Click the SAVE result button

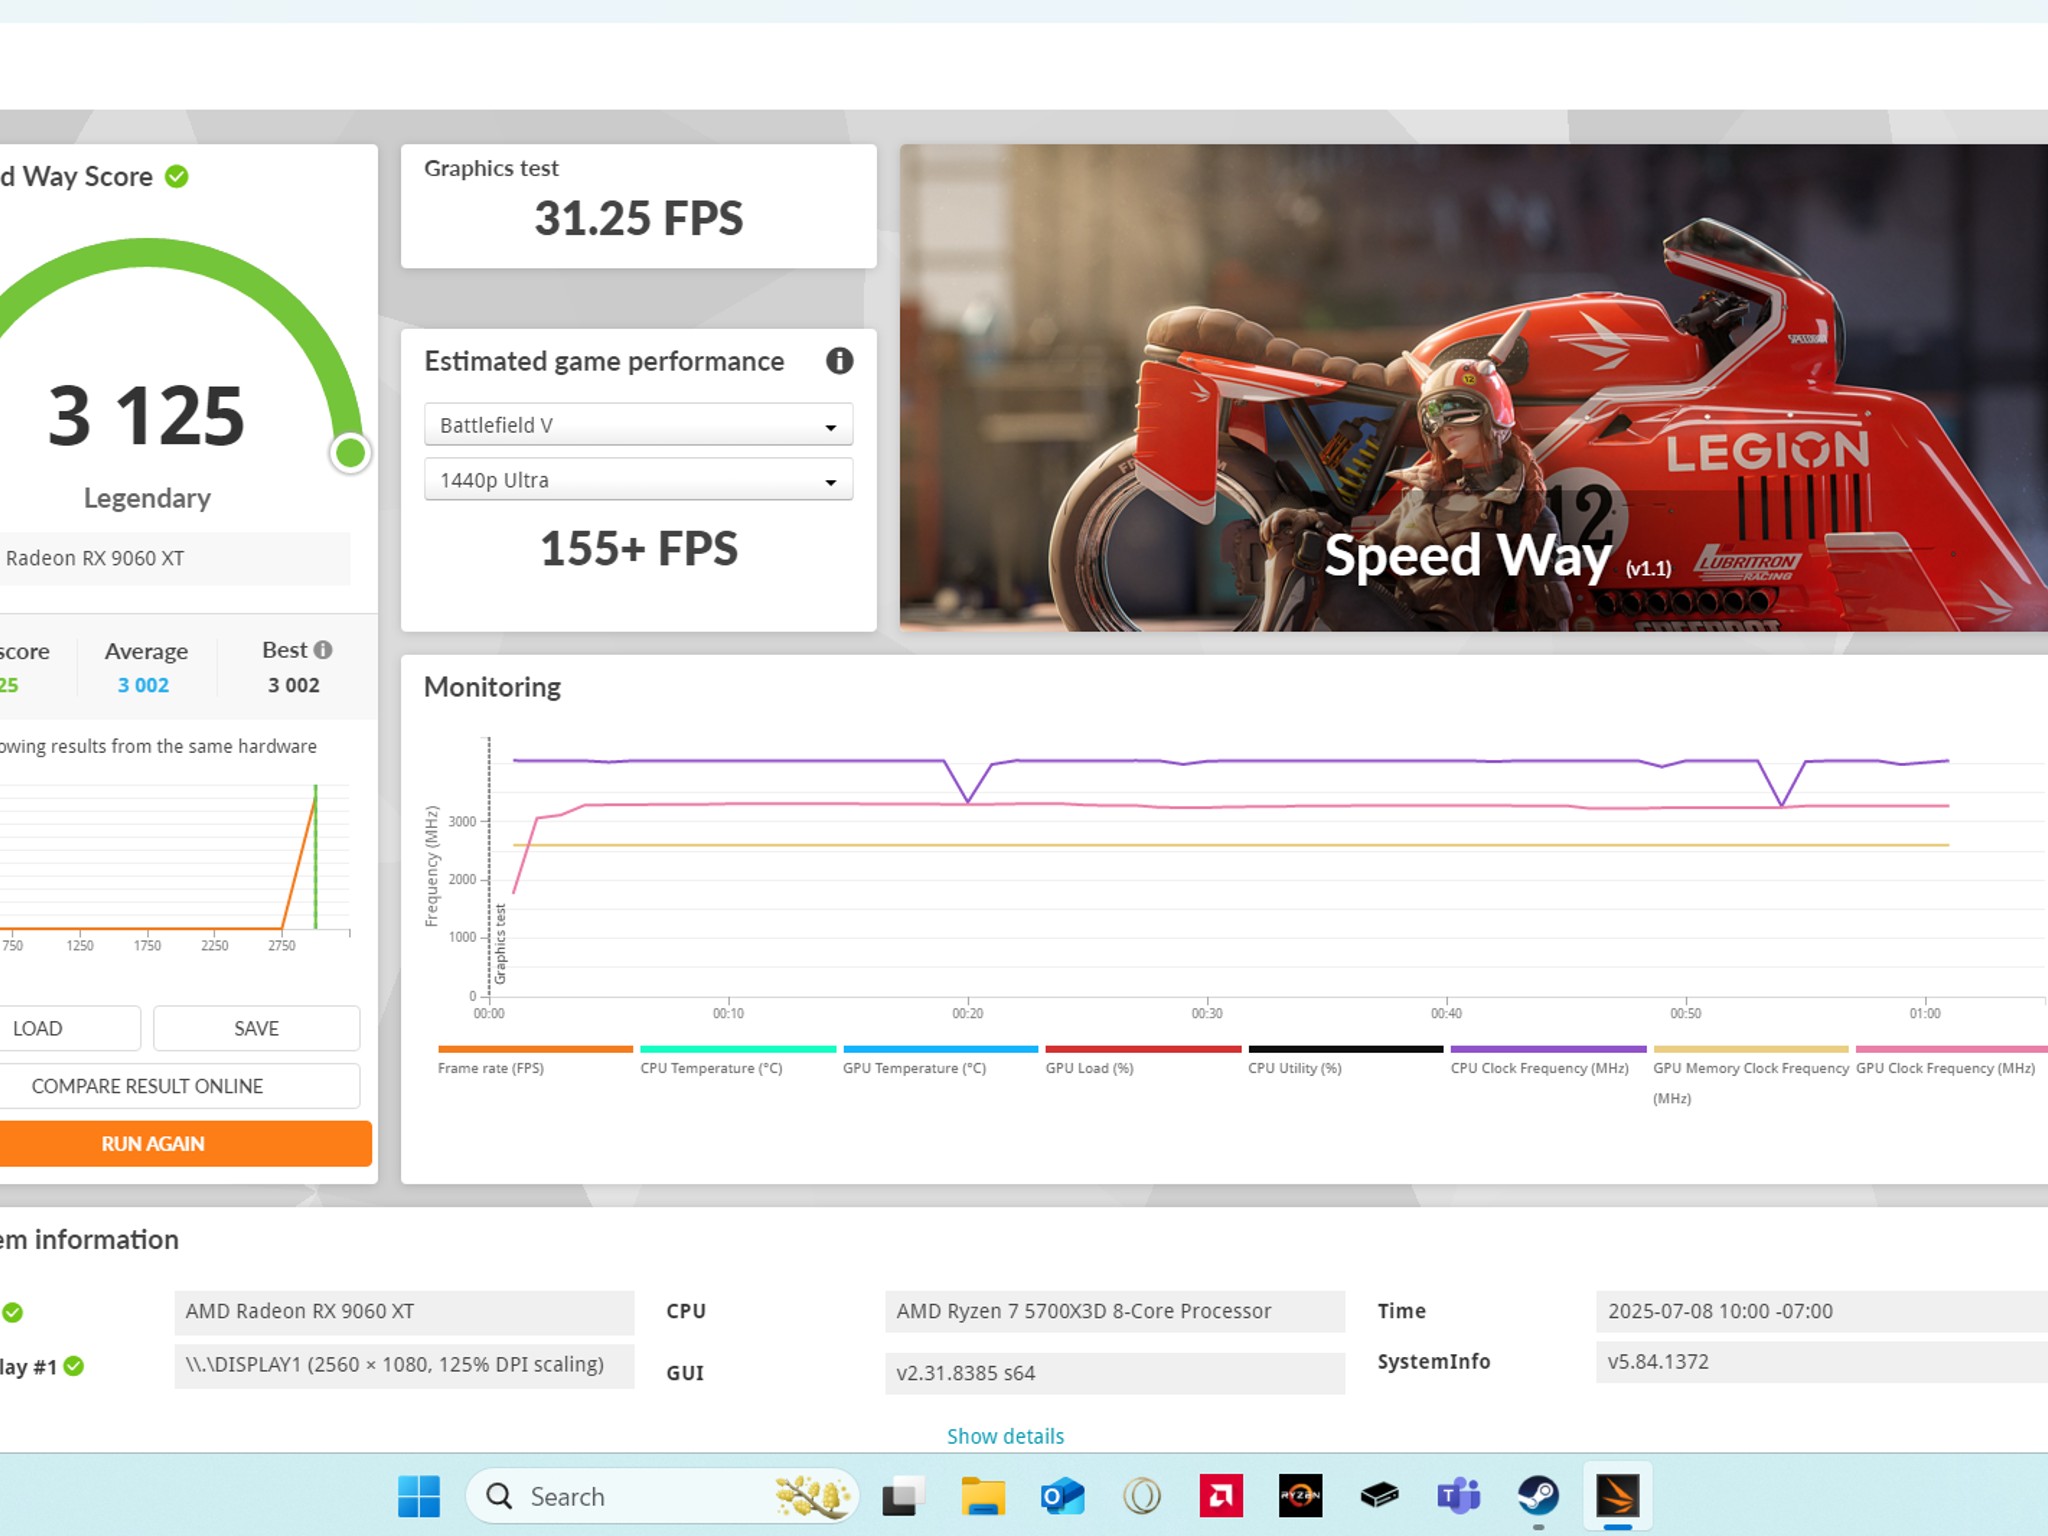coord(256,1028)
